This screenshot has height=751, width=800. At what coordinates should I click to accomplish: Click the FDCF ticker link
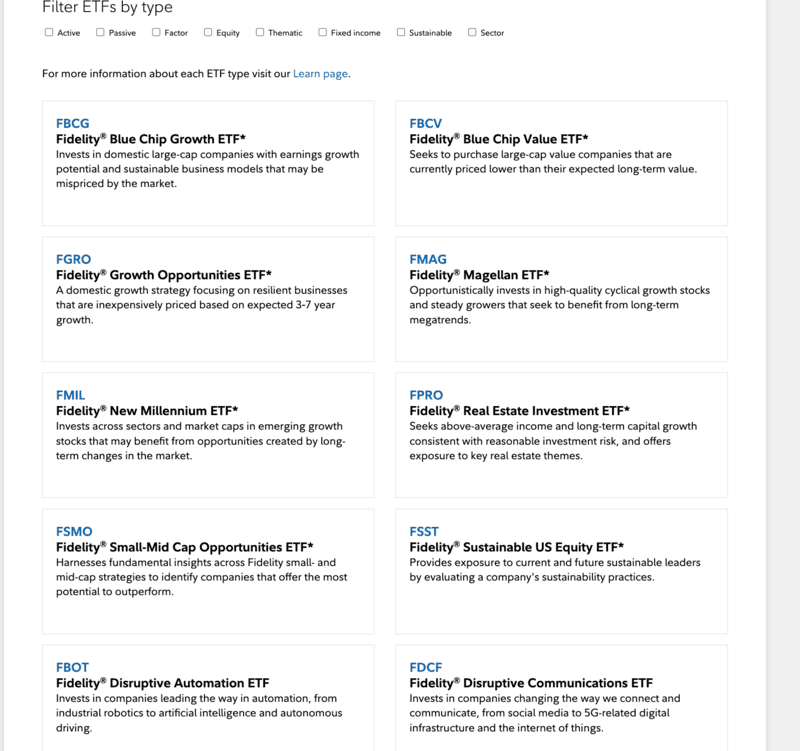pos(426,667)
